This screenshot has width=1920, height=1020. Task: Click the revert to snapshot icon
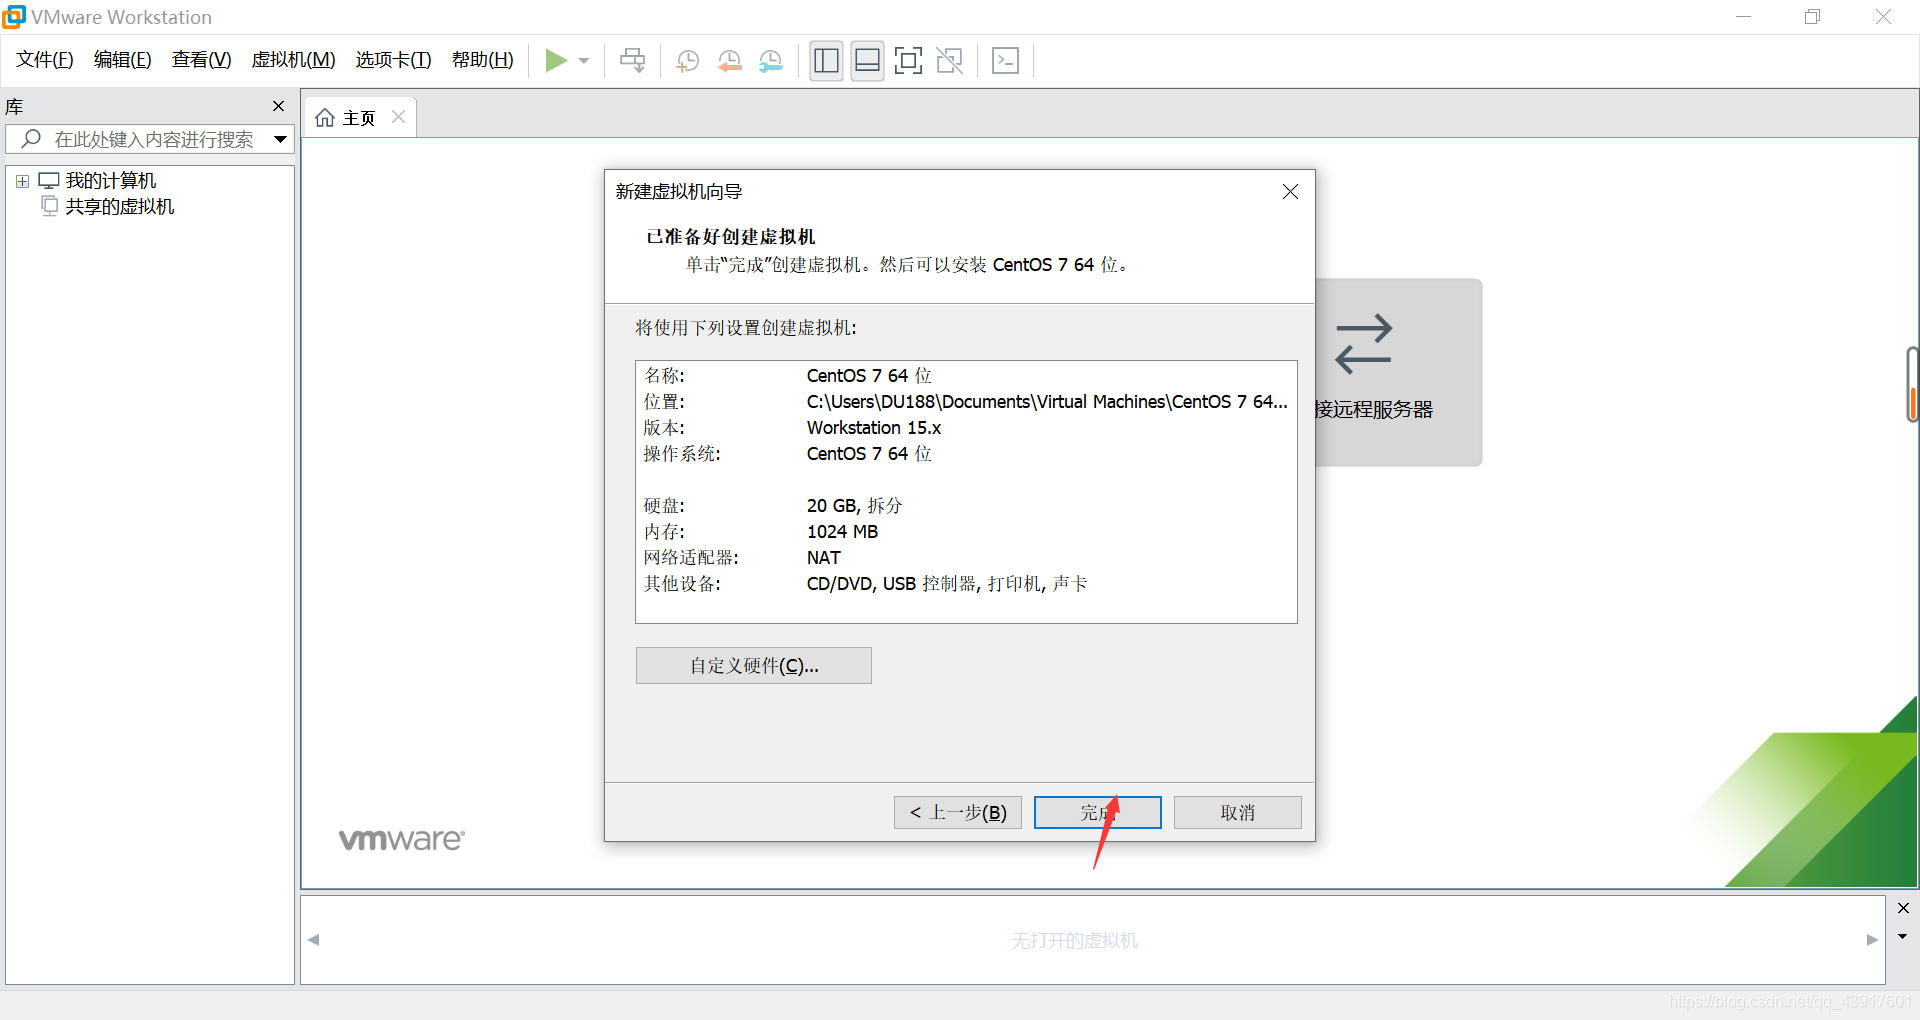(x=730, y=61)
